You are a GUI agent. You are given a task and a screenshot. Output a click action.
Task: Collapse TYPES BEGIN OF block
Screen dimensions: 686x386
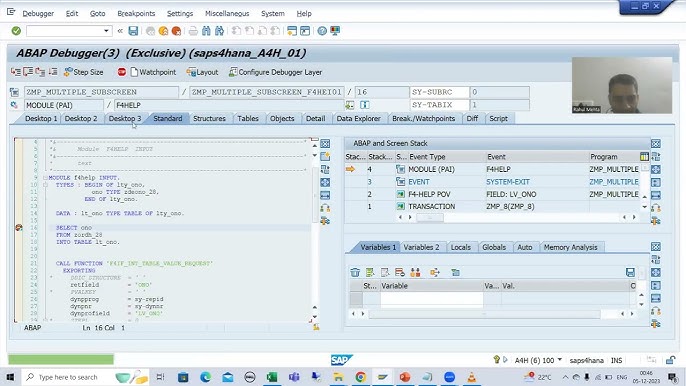point(45,185)
